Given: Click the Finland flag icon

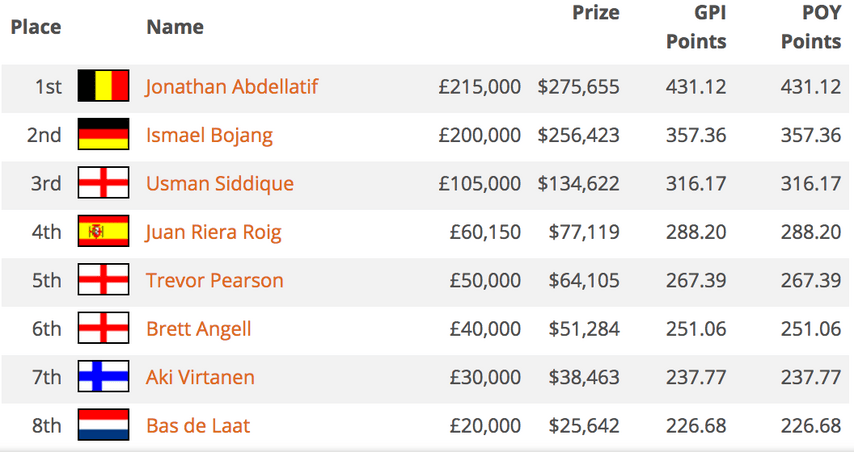Looking at the screenshot, I should pos(103,376).
